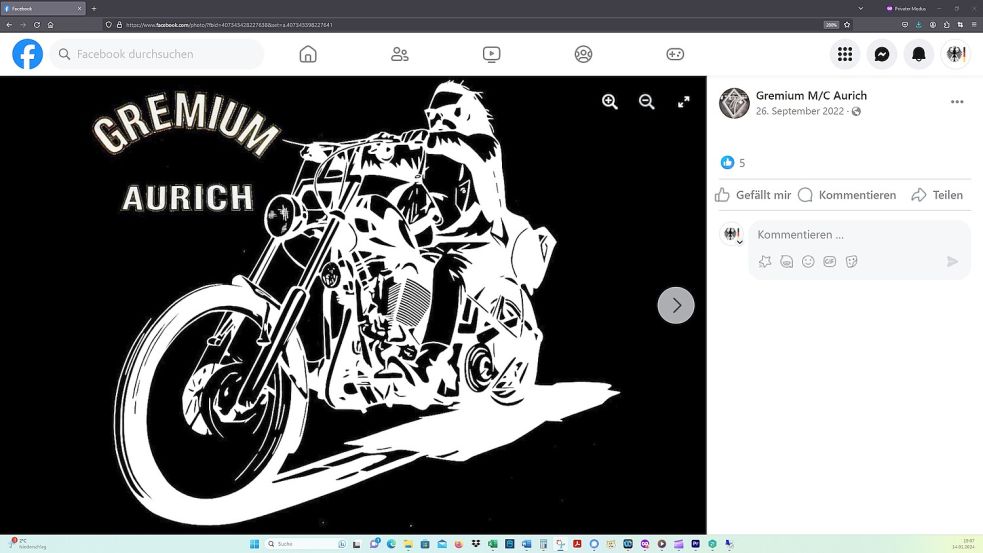Insert a GIF in comment
983x553 pixels.
point(829,261)
